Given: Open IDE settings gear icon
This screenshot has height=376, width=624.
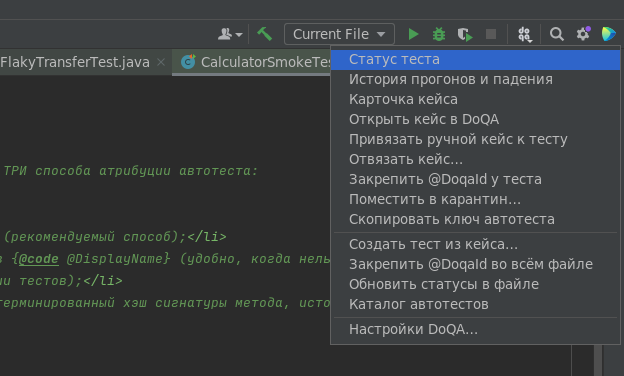Looking at the screenshot, I should [583, 34].
